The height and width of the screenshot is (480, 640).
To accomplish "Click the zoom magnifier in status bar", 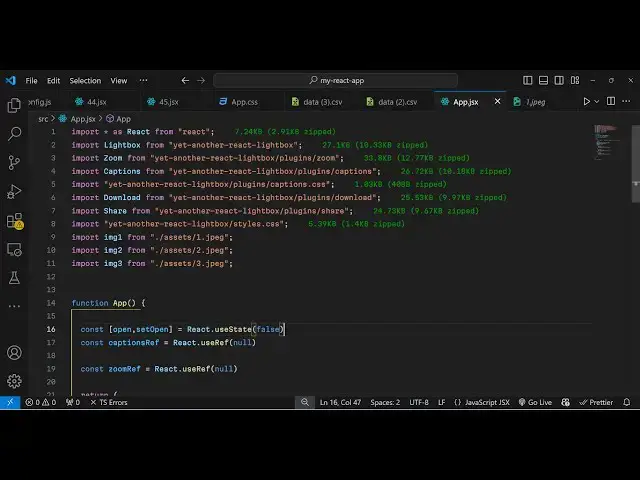I will point(305,402).
